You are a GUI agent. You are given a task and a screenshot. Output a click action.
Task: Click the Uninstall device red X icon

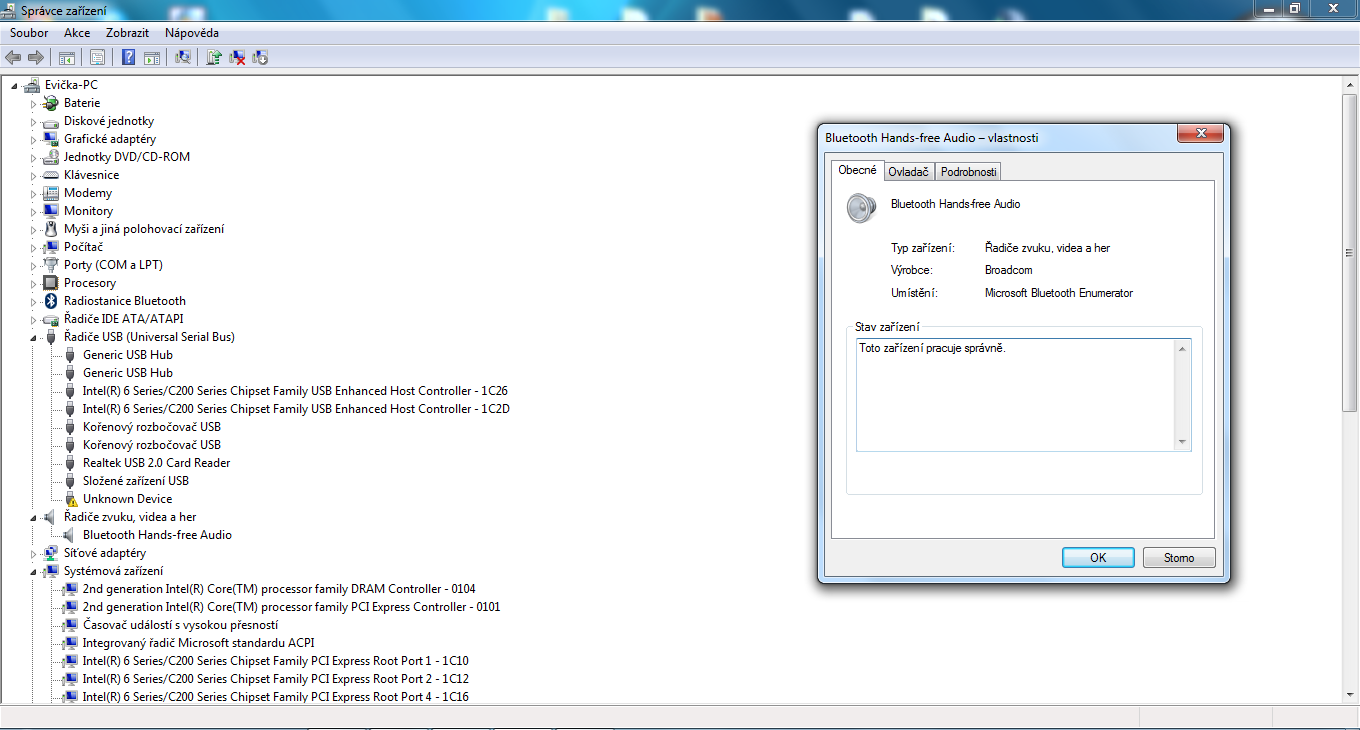click(x=237, y=57)
